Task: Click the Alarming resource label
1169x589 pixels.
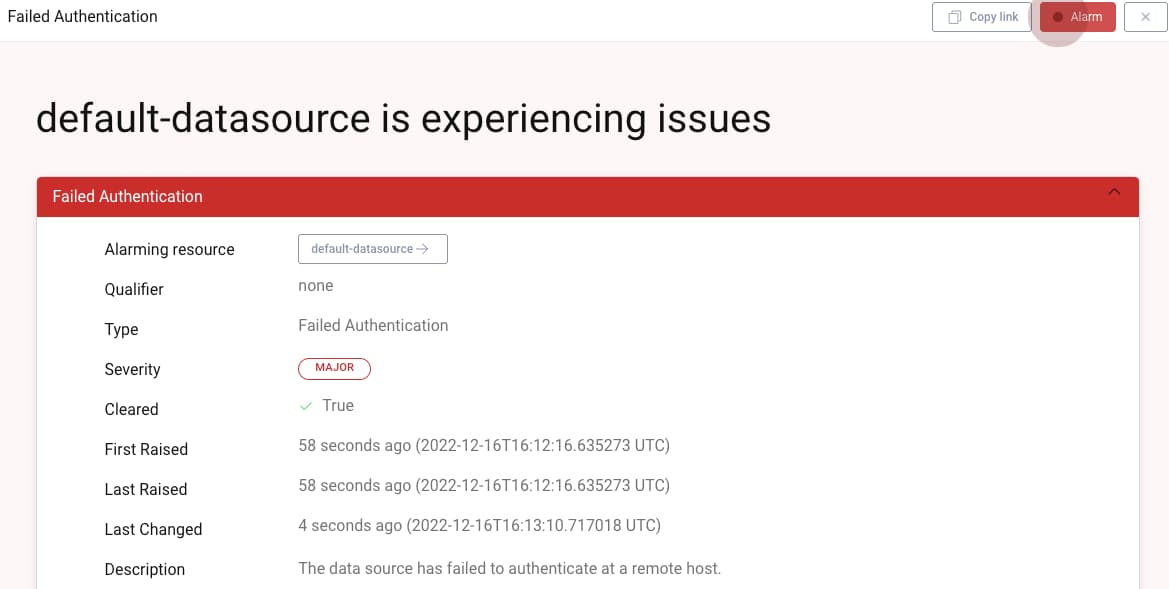Action: coord(169,249)
